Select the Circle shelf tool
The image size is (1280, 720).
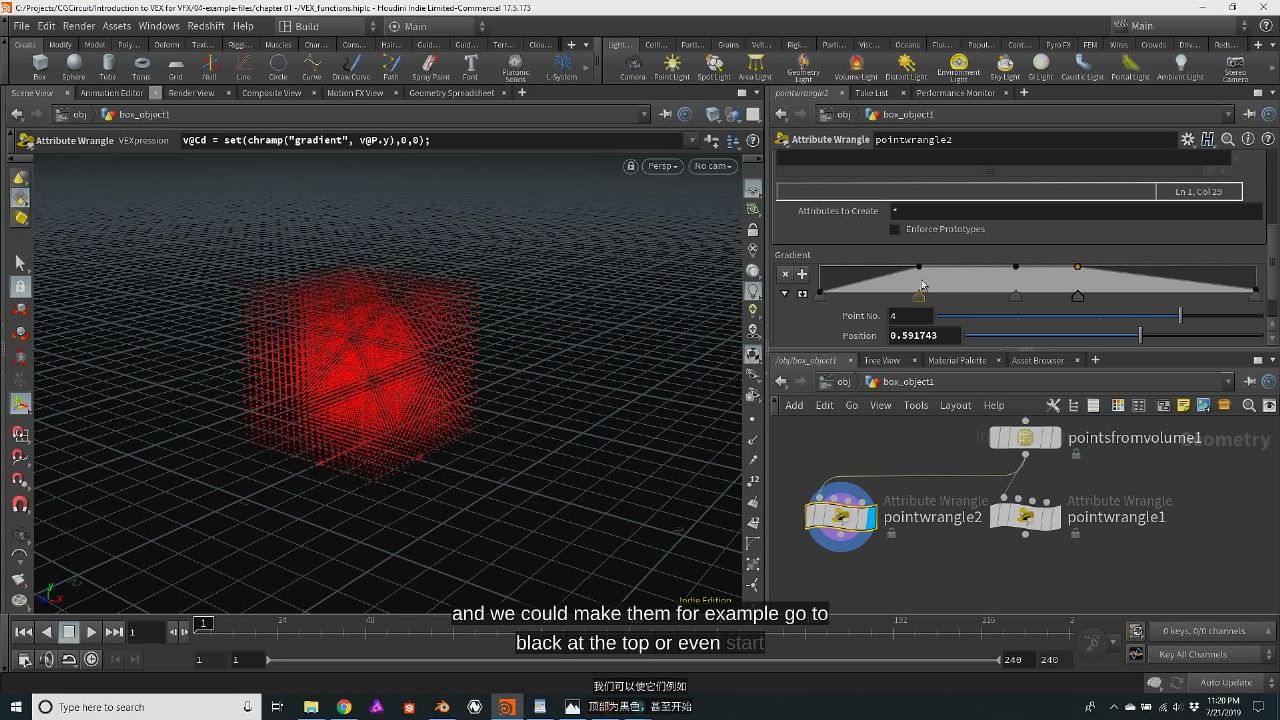(278, 66)
